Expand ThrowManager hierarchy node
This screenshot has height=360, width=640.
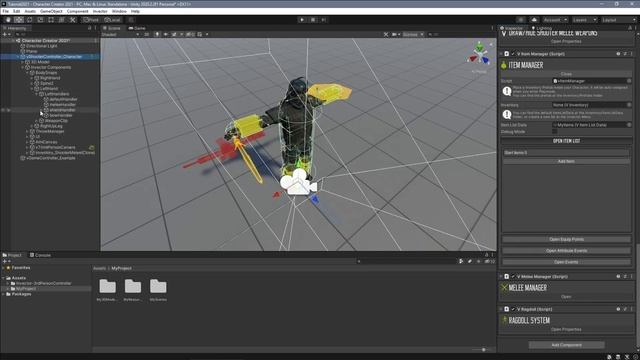click(27, 131)
